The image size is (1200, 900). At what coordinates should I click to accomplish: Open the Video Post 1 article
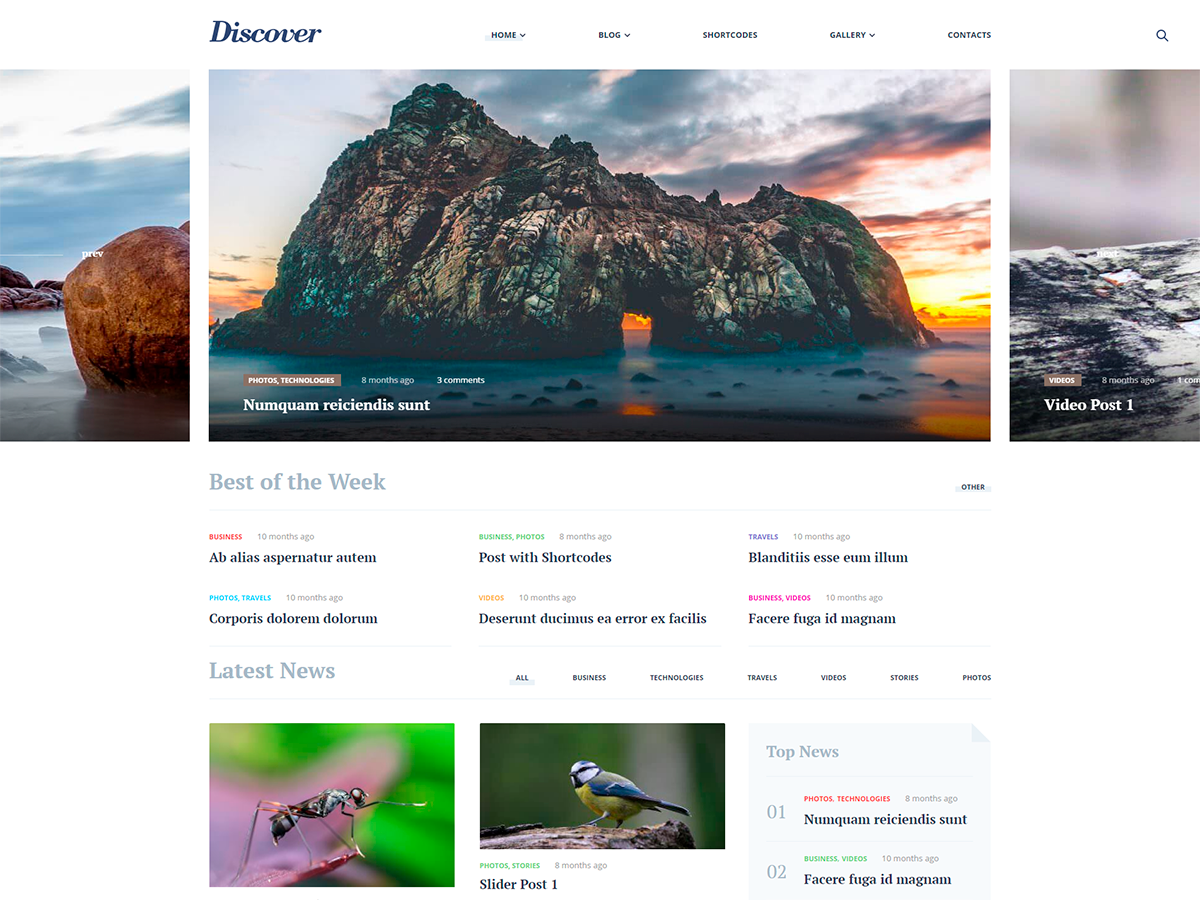click(1089, 405)
